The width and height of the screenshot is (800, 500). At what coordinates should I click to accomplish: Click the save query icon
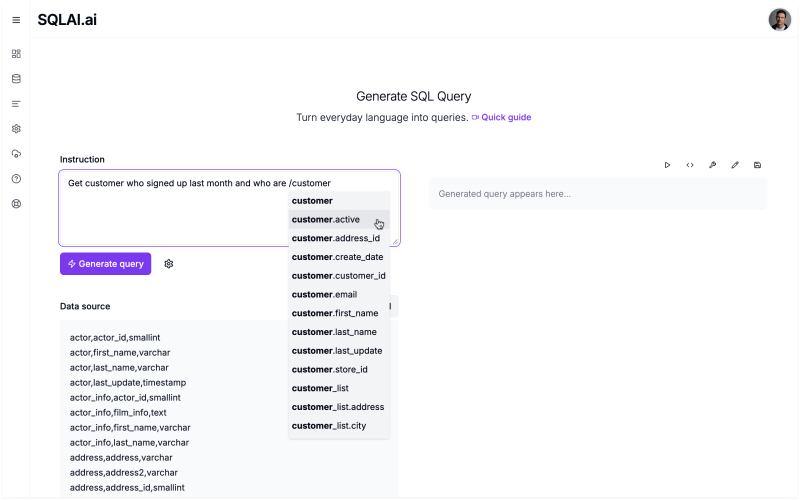757,165
